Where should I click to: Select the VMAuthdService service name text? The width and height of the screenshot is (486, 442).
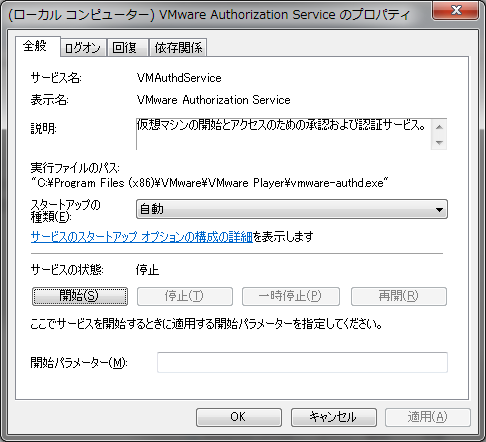point(179,78)
